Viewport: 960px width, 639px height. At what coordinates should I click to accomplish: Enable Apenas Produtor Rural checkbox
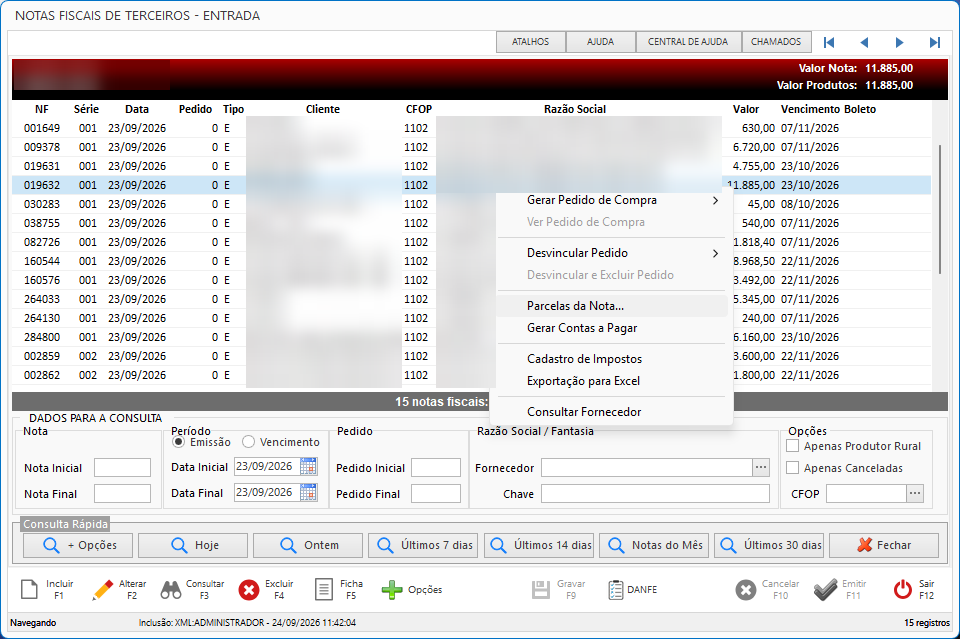pos(792,446)
